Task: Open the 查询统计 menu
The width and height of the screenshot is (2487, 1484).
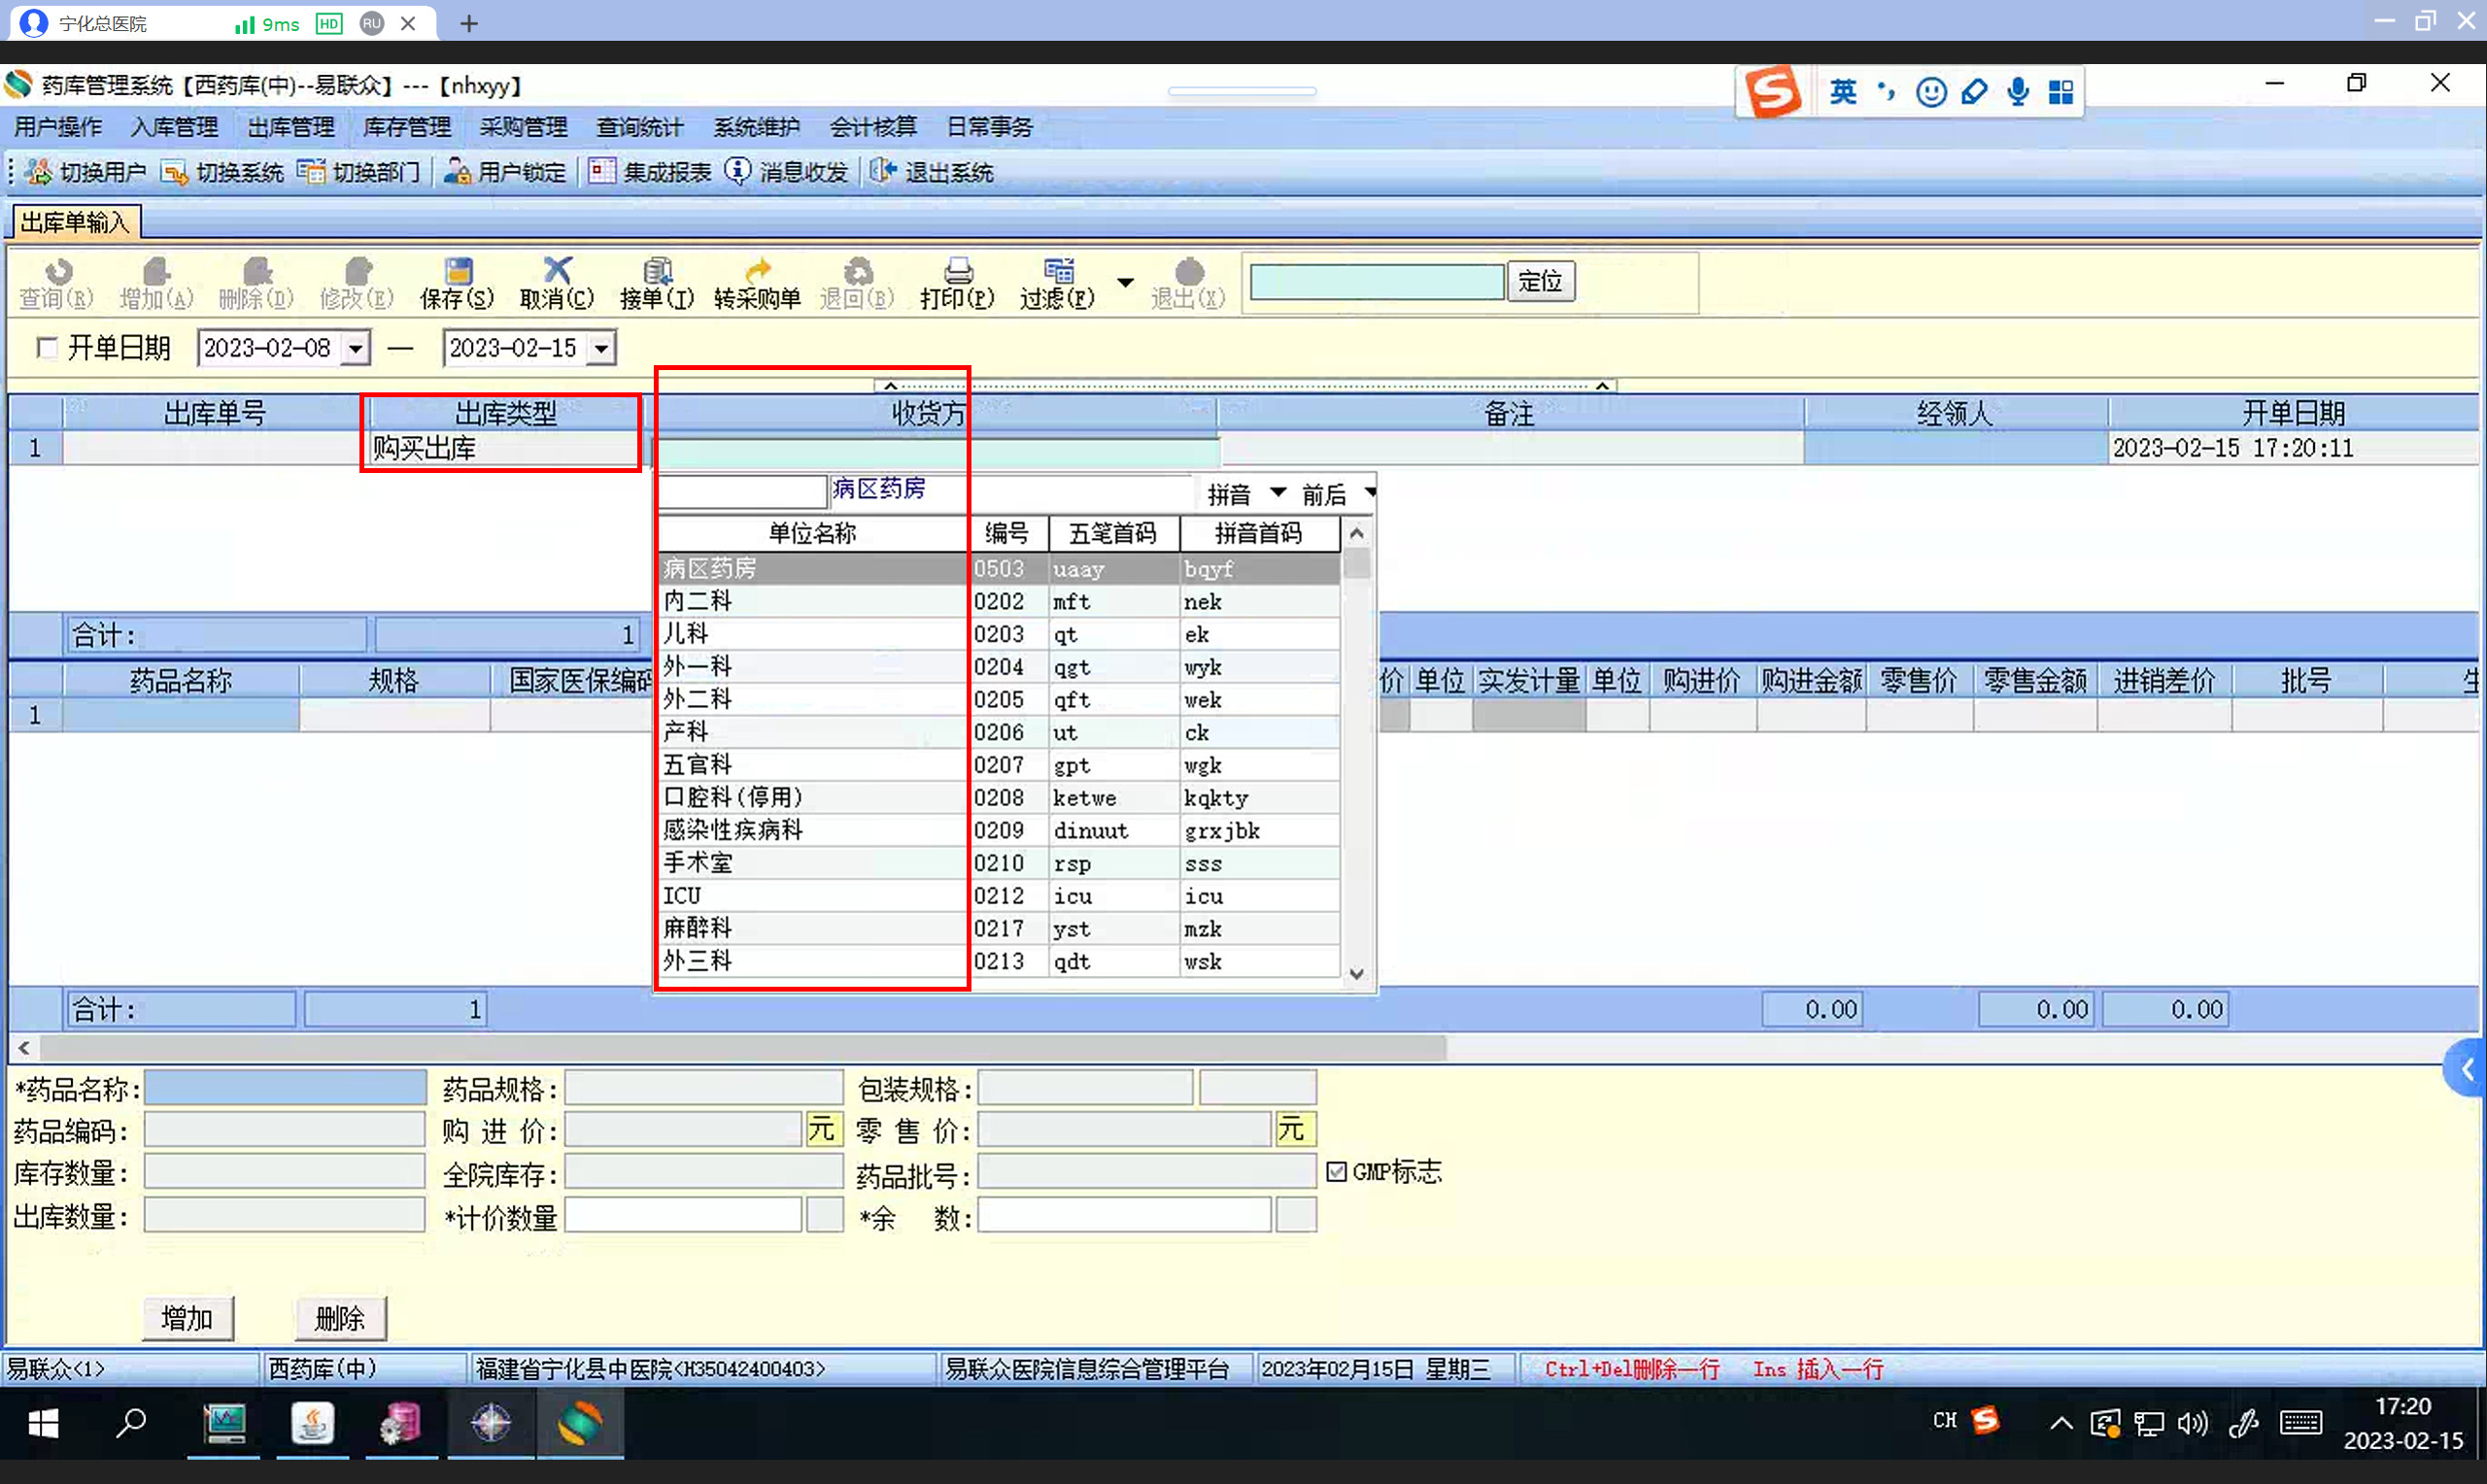Action: [x=639, y=127]
